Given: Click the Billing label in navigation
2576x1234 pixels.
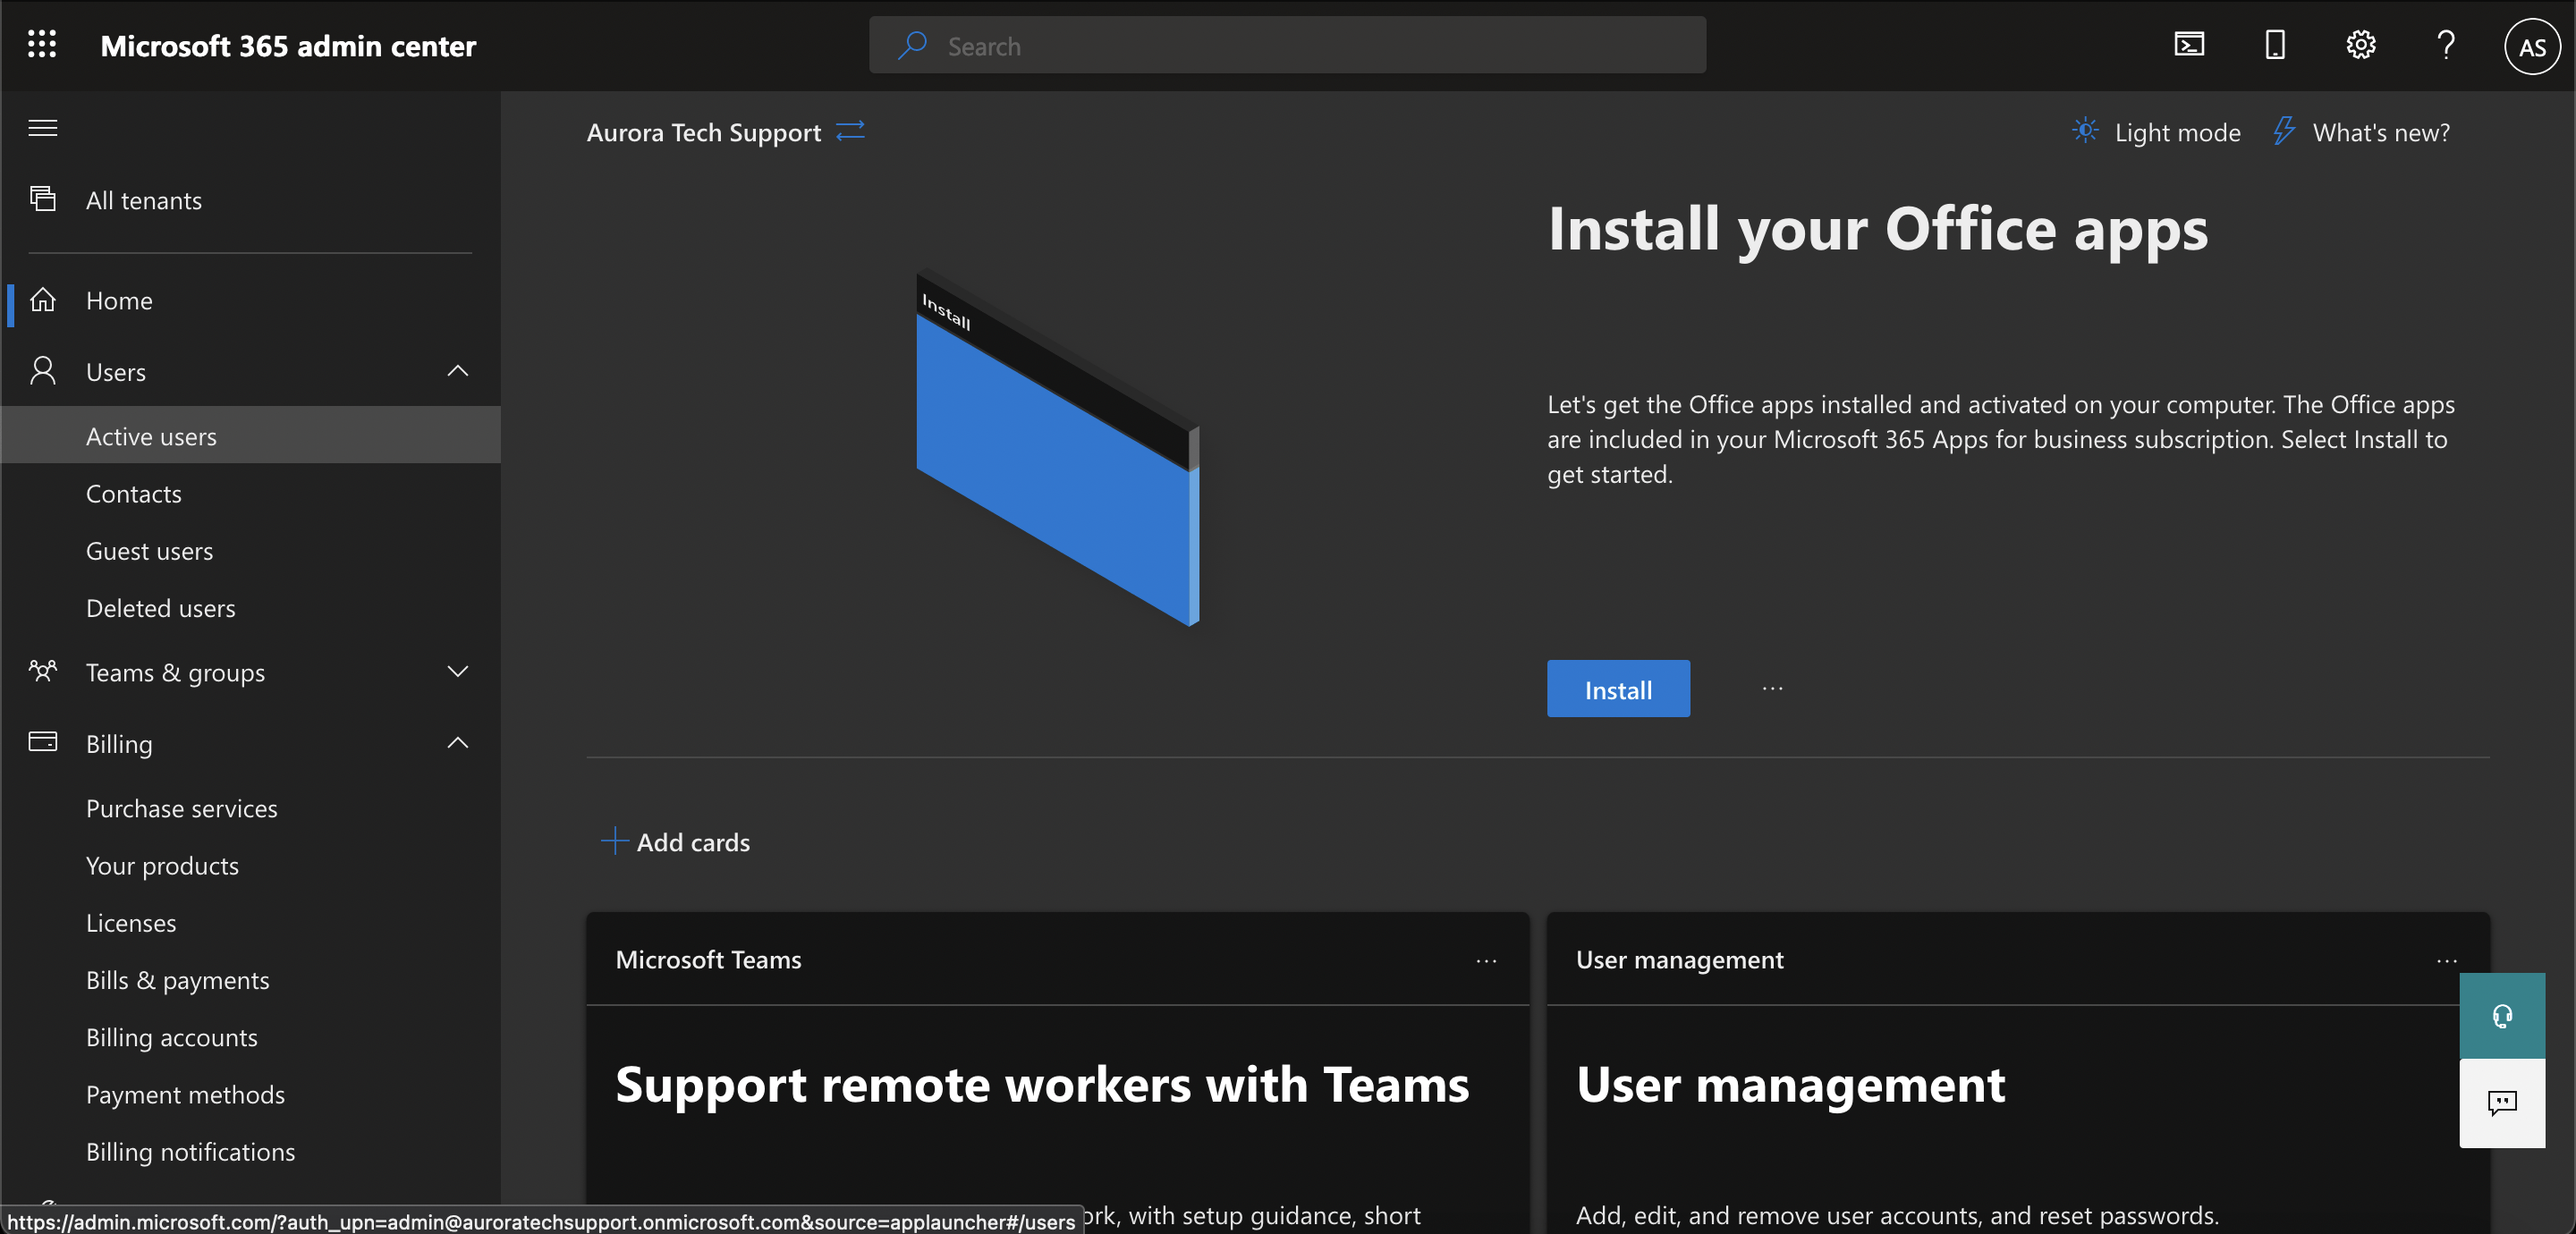Looking at the screenshot, I should (119, 743).
